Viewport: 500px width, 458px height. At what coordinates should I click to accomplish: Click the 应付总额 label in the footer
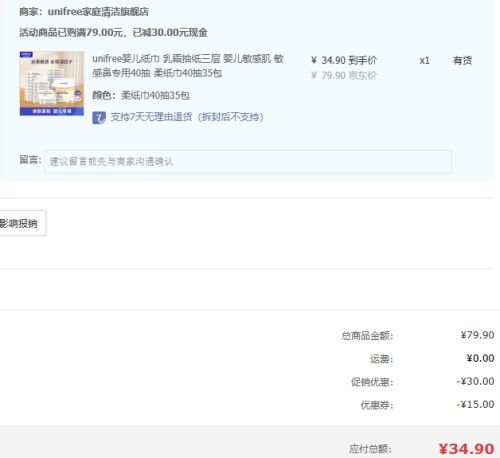(x=370, y=449)
